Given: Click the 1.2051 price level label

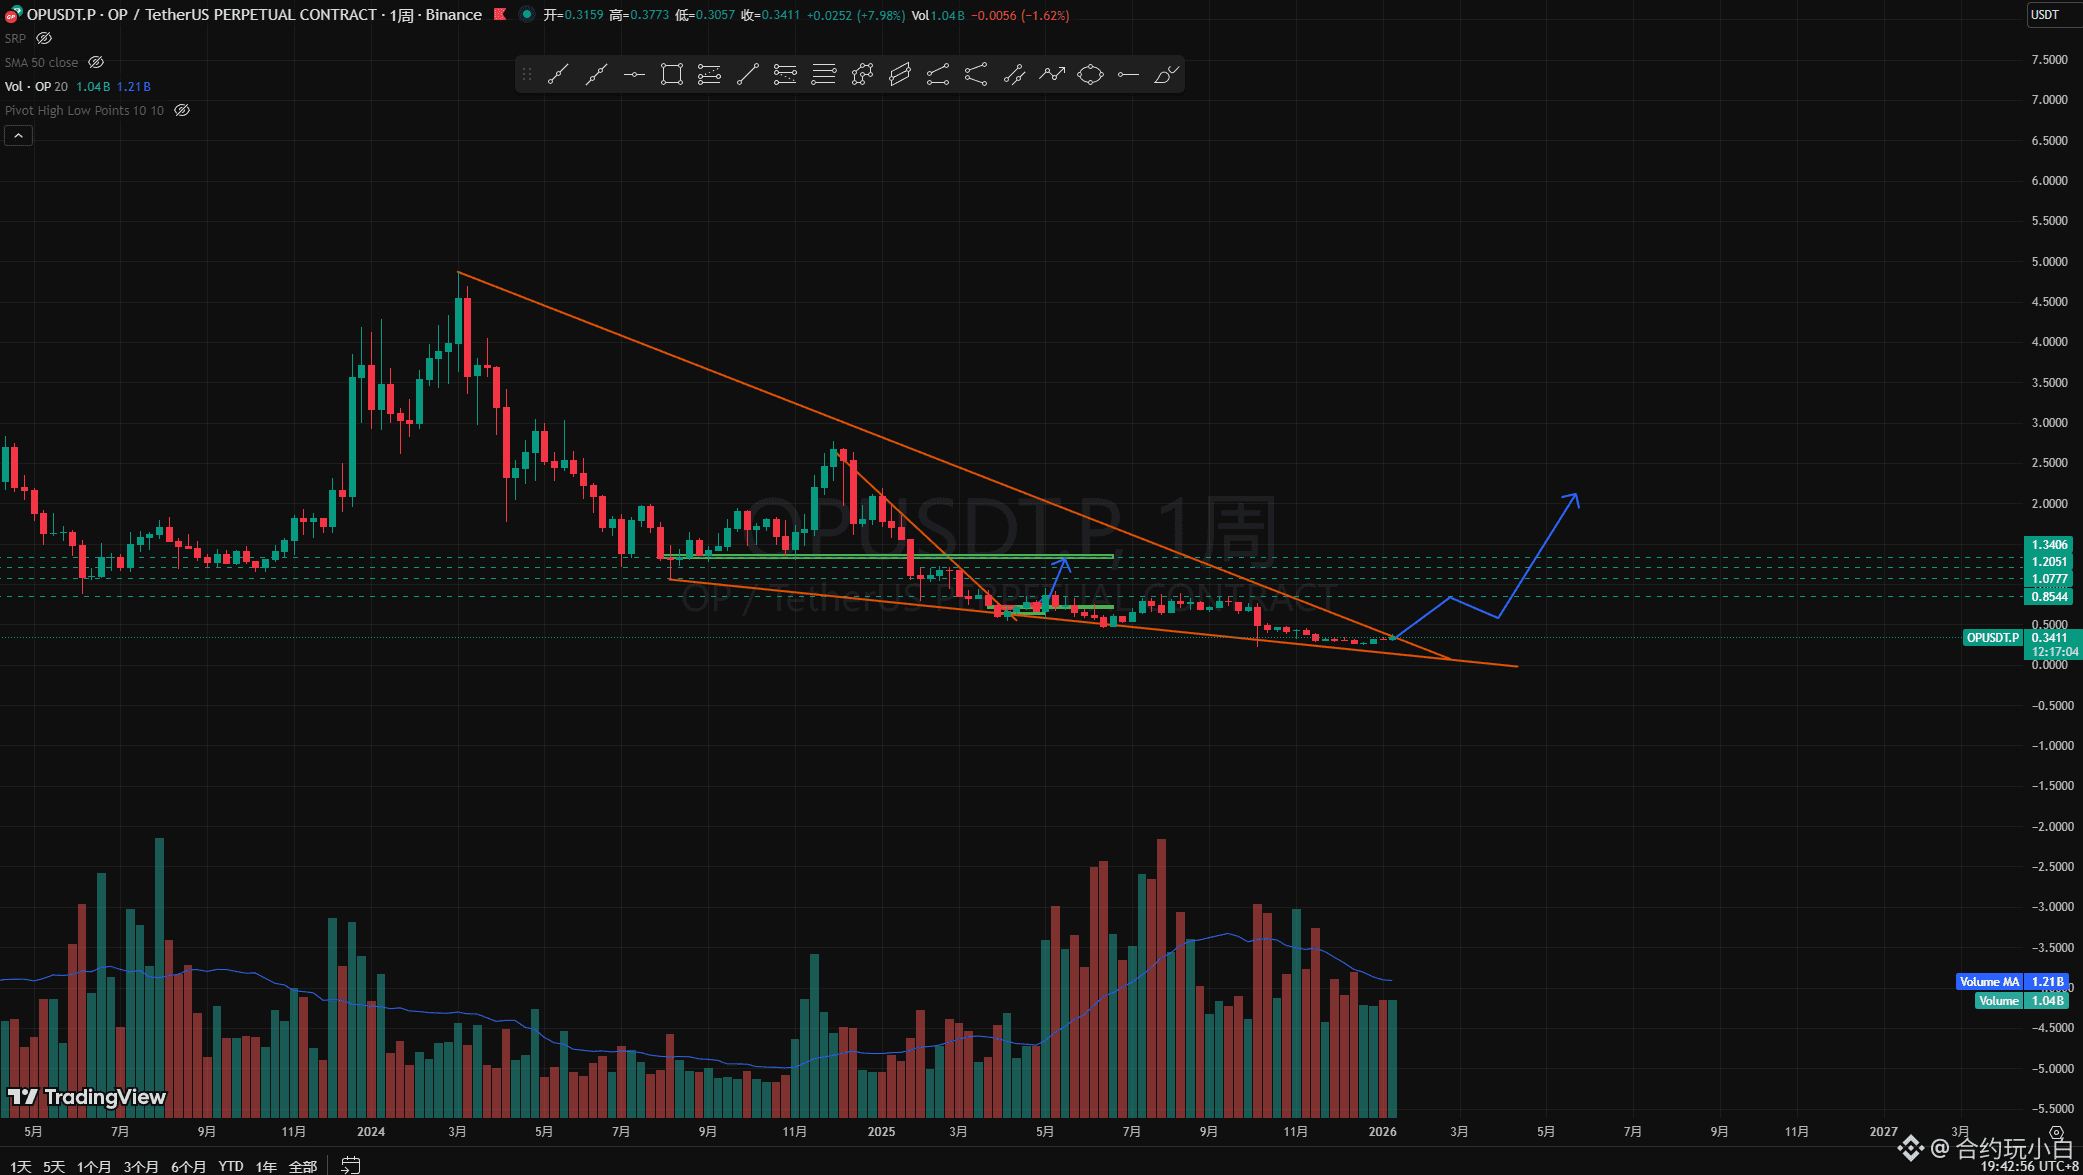Looking at the screenshot, I should (x=2049, y=562).
